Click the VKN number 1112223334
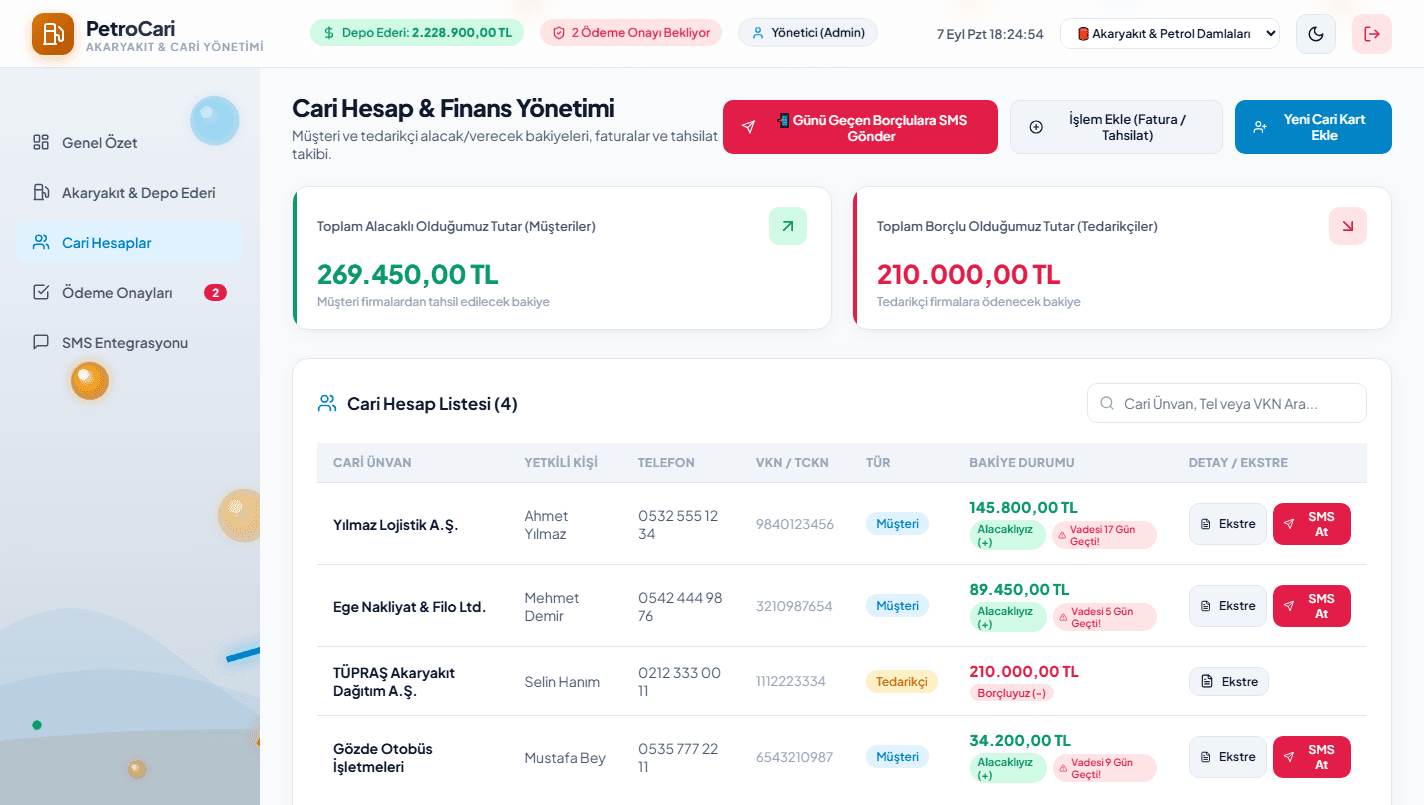This screenshot has height=805, width=1424. click(x=791, y=682)
